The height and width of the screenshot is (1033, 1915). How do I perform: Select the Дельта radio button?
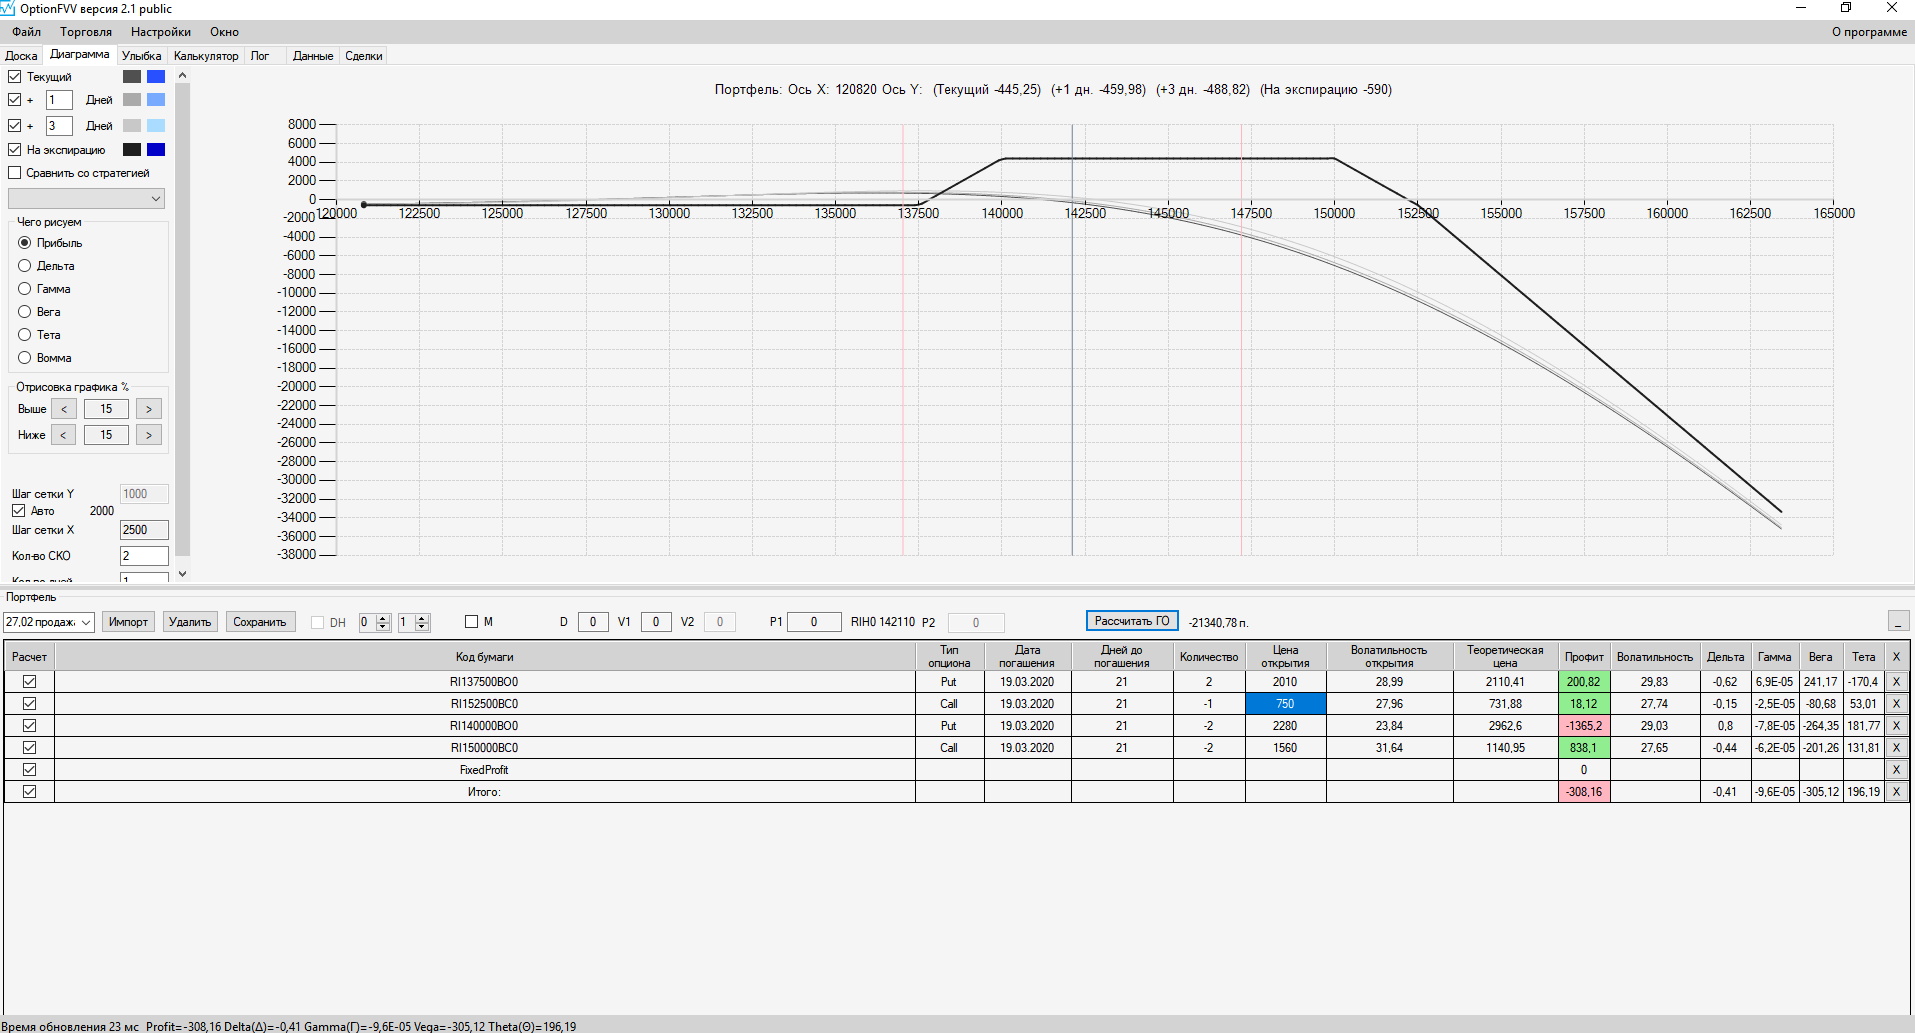[25, 266]
